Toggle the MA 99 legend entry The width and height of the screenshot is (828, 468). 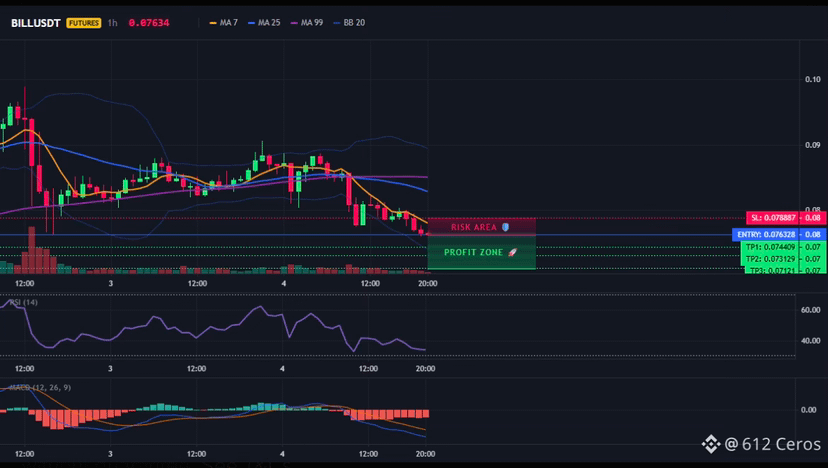[307, 23]
